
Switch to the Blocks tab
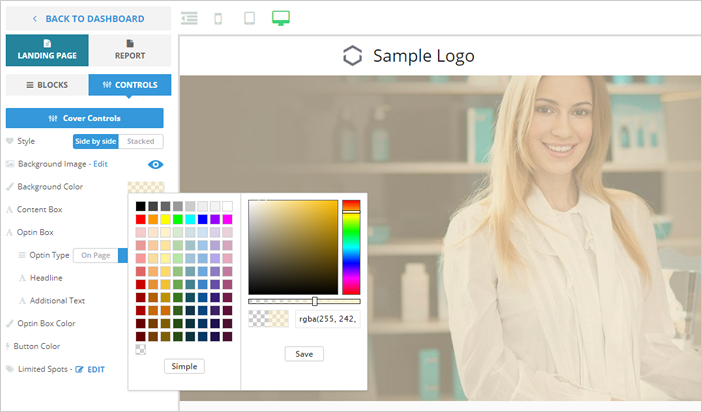47,85
